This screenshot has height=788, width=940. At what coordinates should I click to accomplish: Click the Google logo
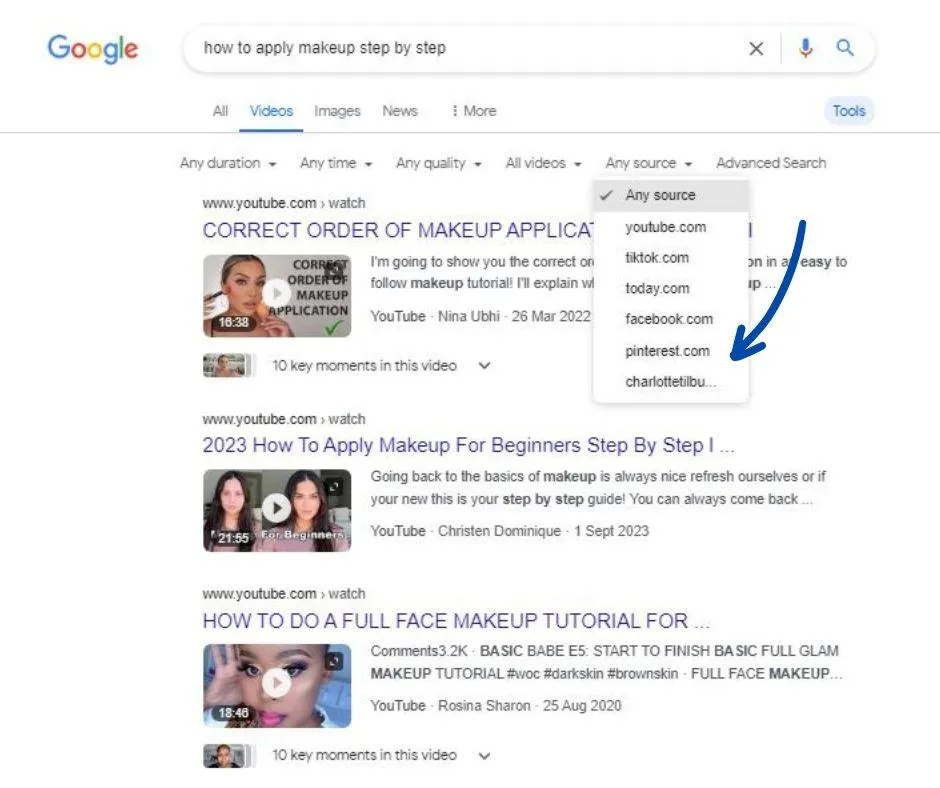(x=93, y=49)
